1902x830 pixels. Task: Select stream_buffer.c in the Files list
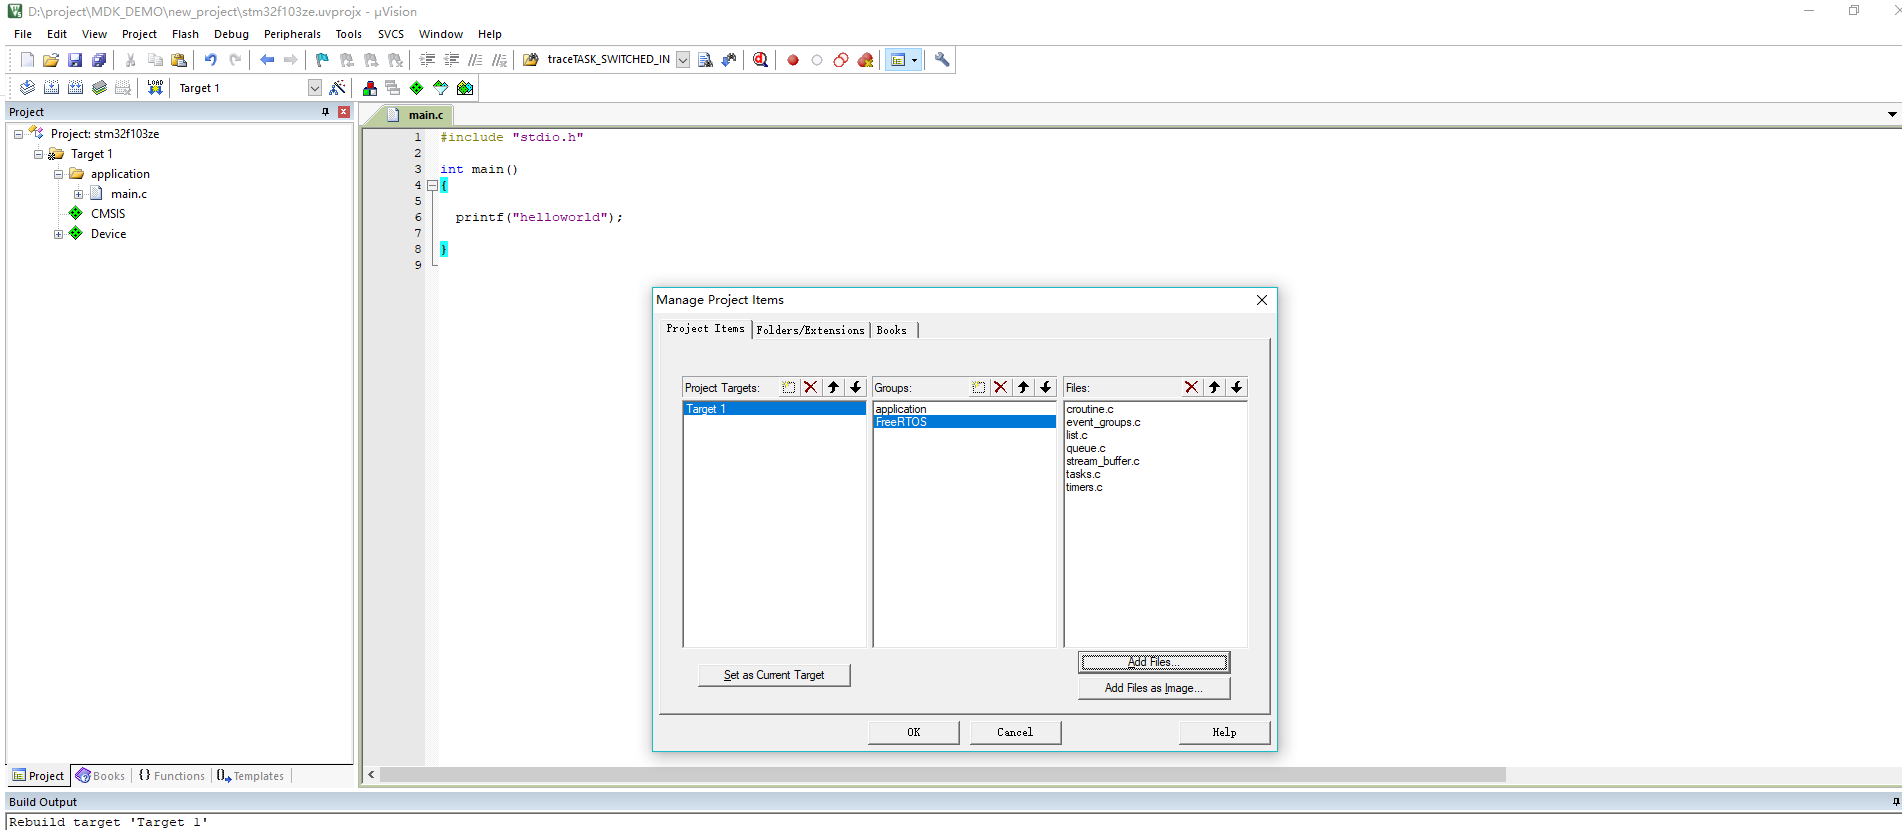tap(1103, 461)
